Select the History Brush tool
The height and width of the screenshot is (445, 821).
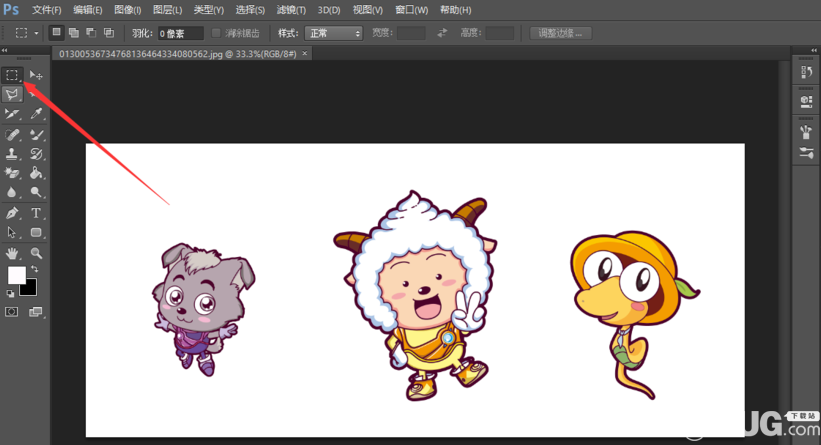click(x=36, y=154)
